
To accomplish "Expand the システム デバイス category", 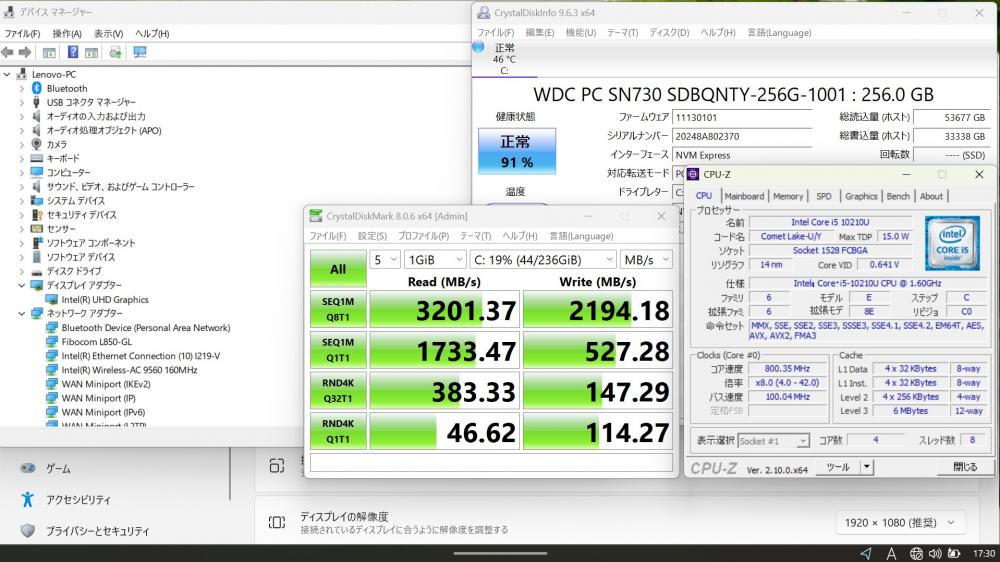I will pos(22,200).
